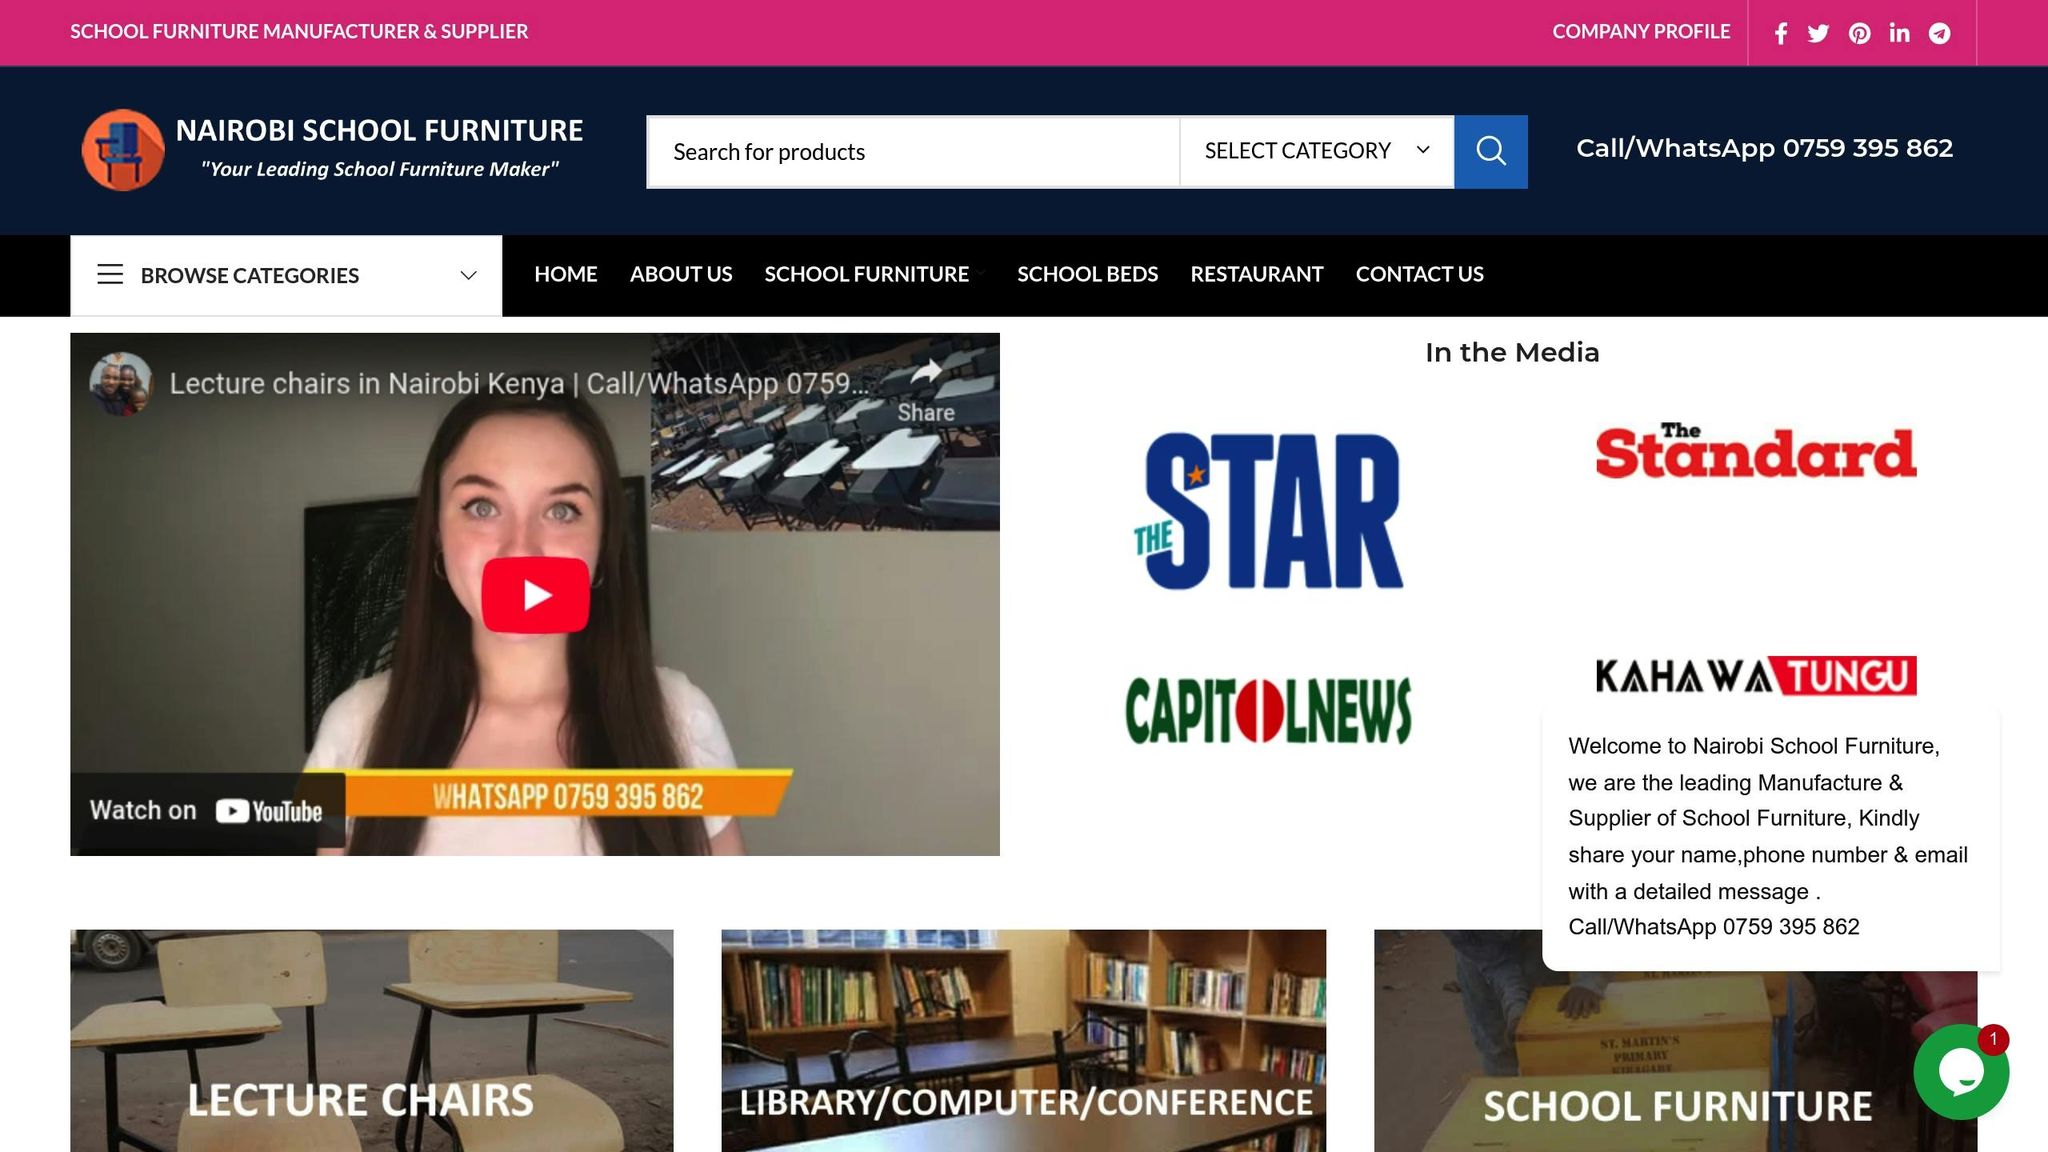The width and height of the screenshot is (2048, 1152).
Task: Click the Call/WhatsApp 0759 395 862 header text
Action: (x=1764, y=148)
